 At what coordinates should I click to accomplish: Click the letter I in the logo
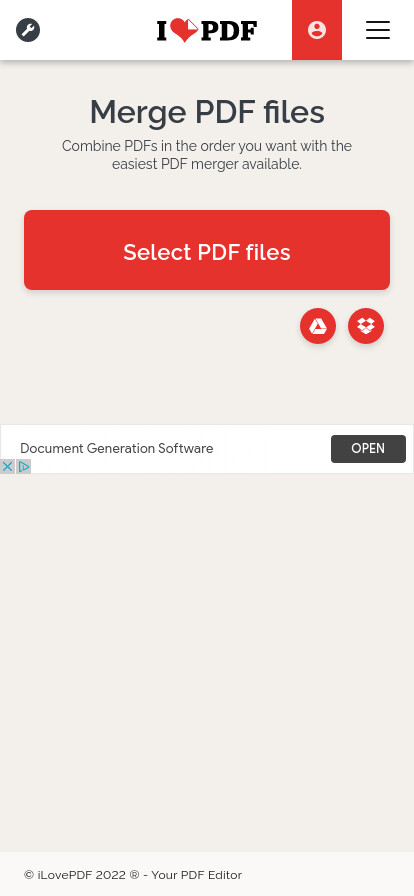click(x=162, y=31)
